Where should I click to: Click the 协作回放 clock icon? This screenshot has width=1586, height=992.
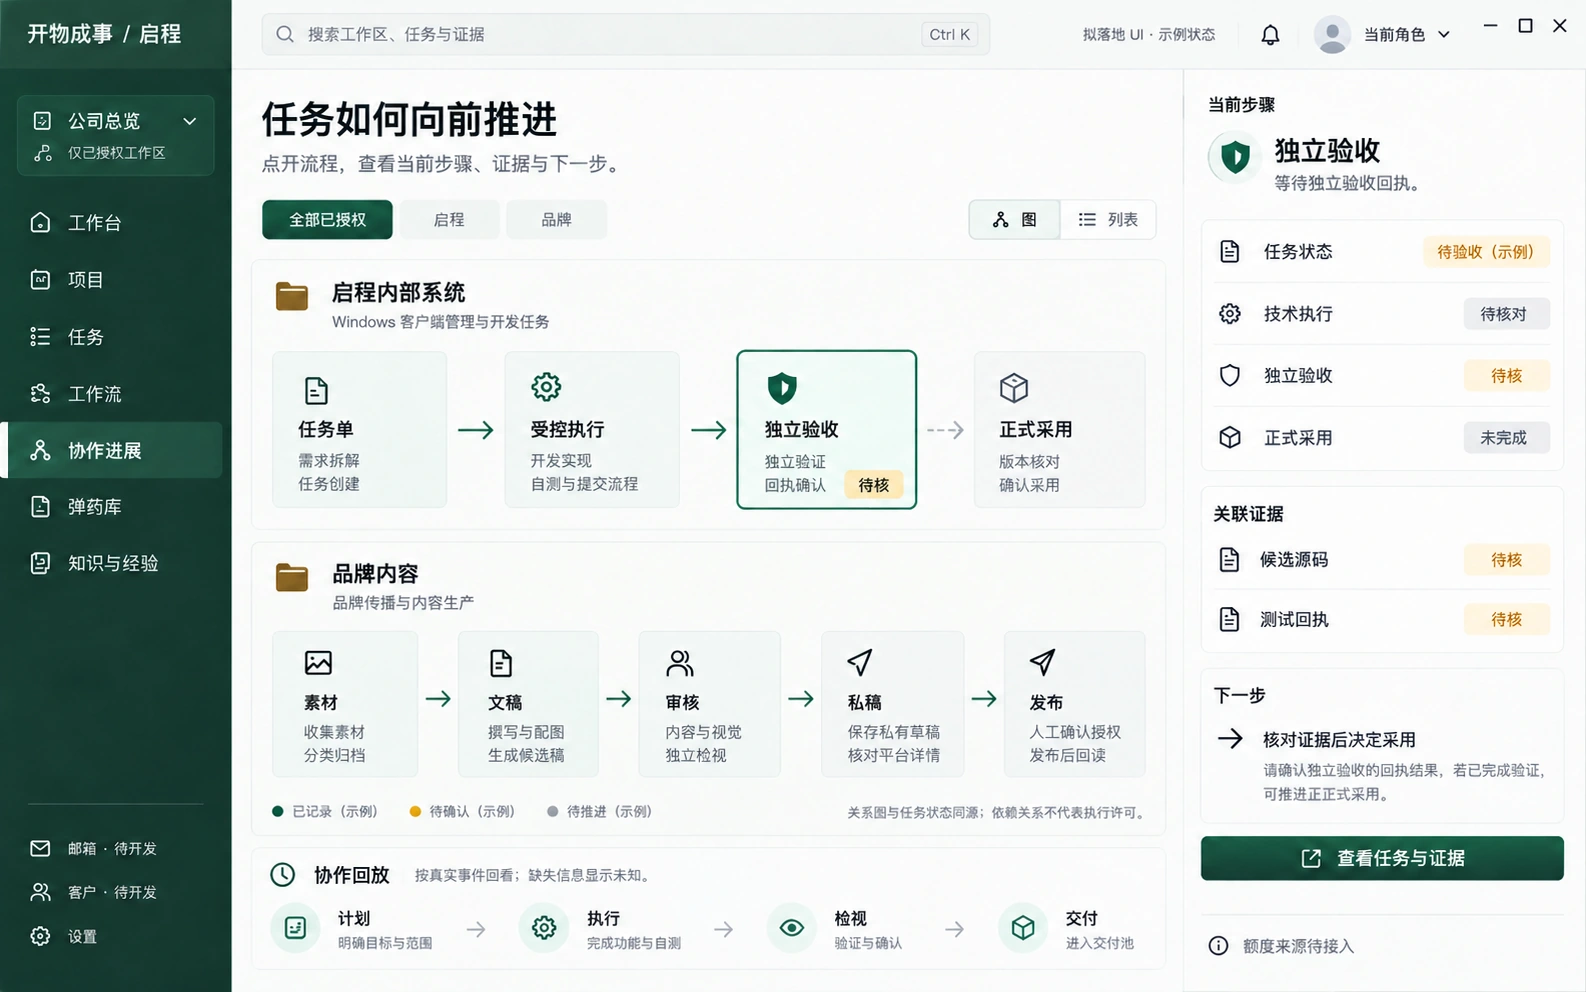[283, 875]
